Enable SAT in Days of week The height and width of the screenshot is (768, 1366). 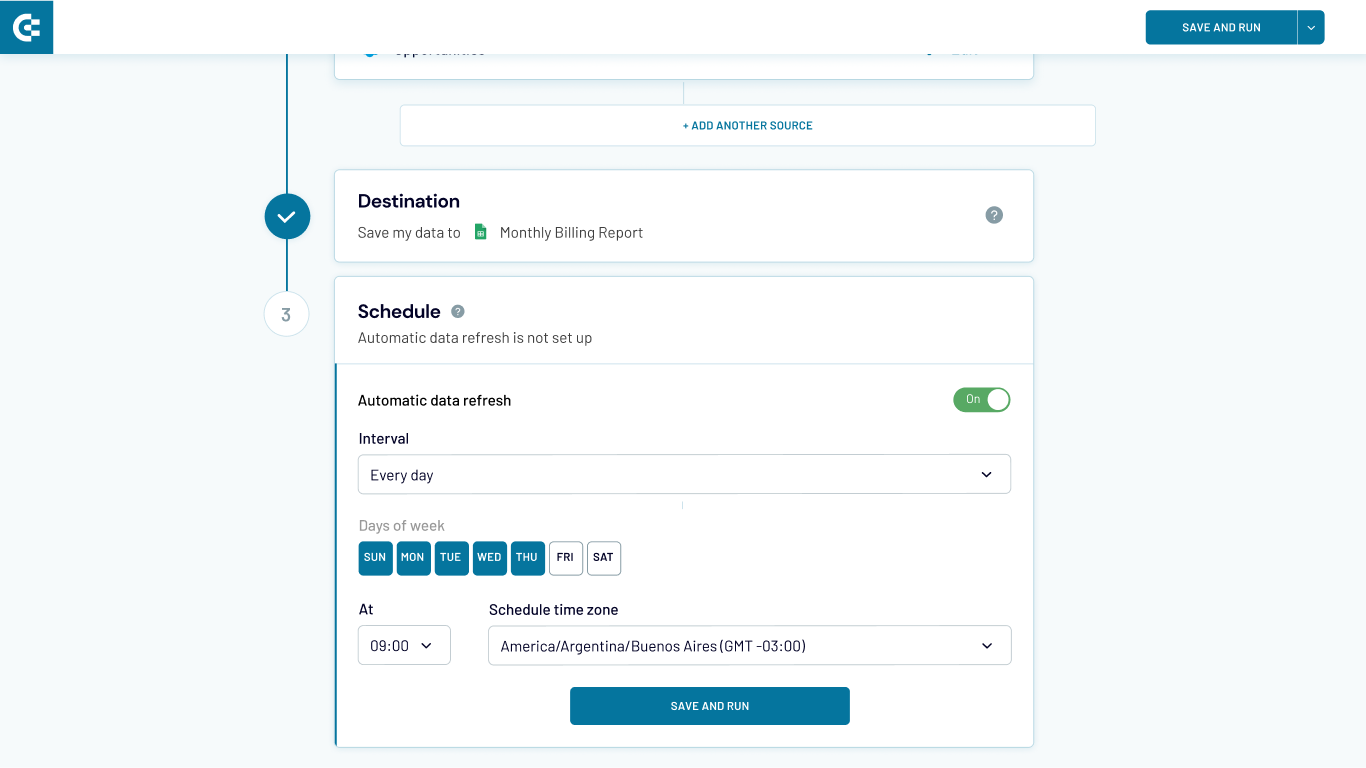(603, 558)
